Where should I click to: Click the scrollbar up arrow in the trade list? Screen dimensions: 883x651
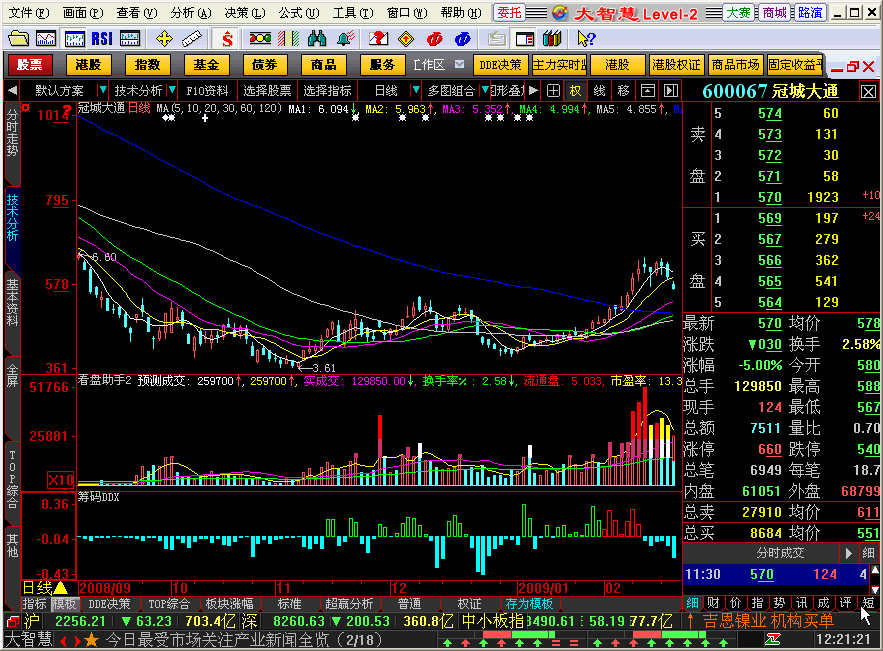(x=875, y=569)
